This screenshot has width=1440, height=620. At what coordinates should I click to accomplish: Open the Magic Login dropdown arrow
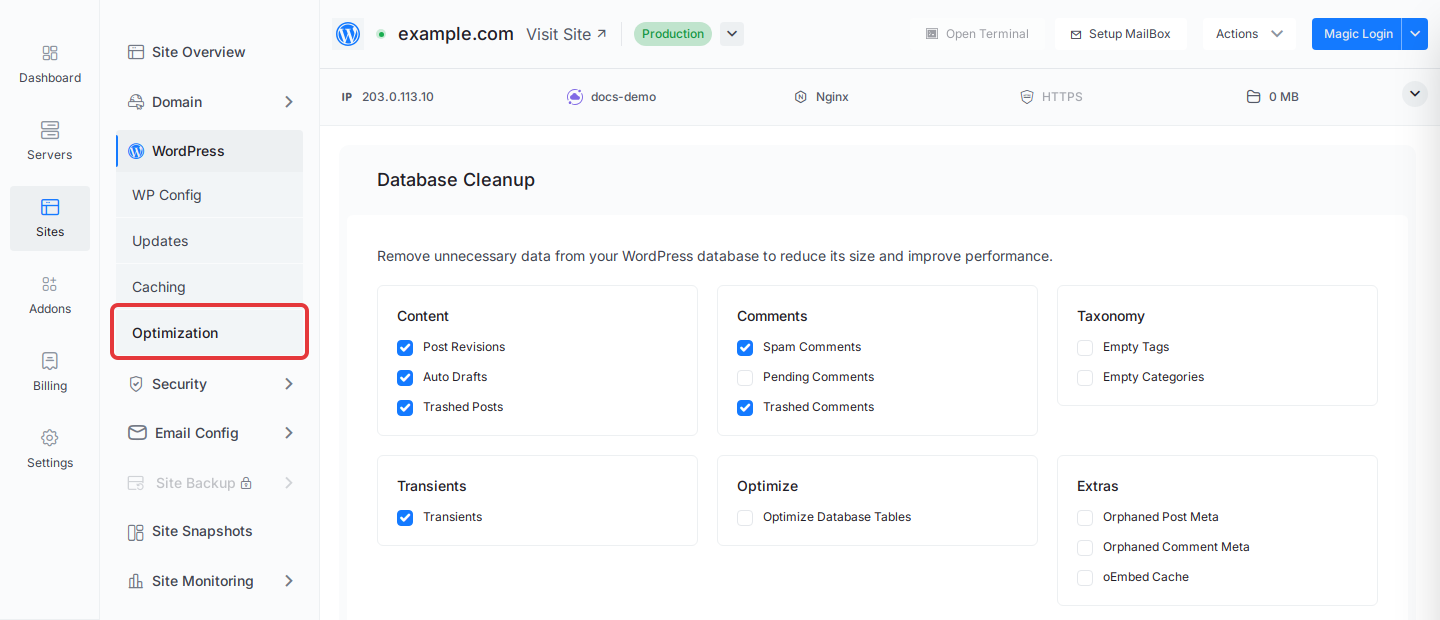1414,34
